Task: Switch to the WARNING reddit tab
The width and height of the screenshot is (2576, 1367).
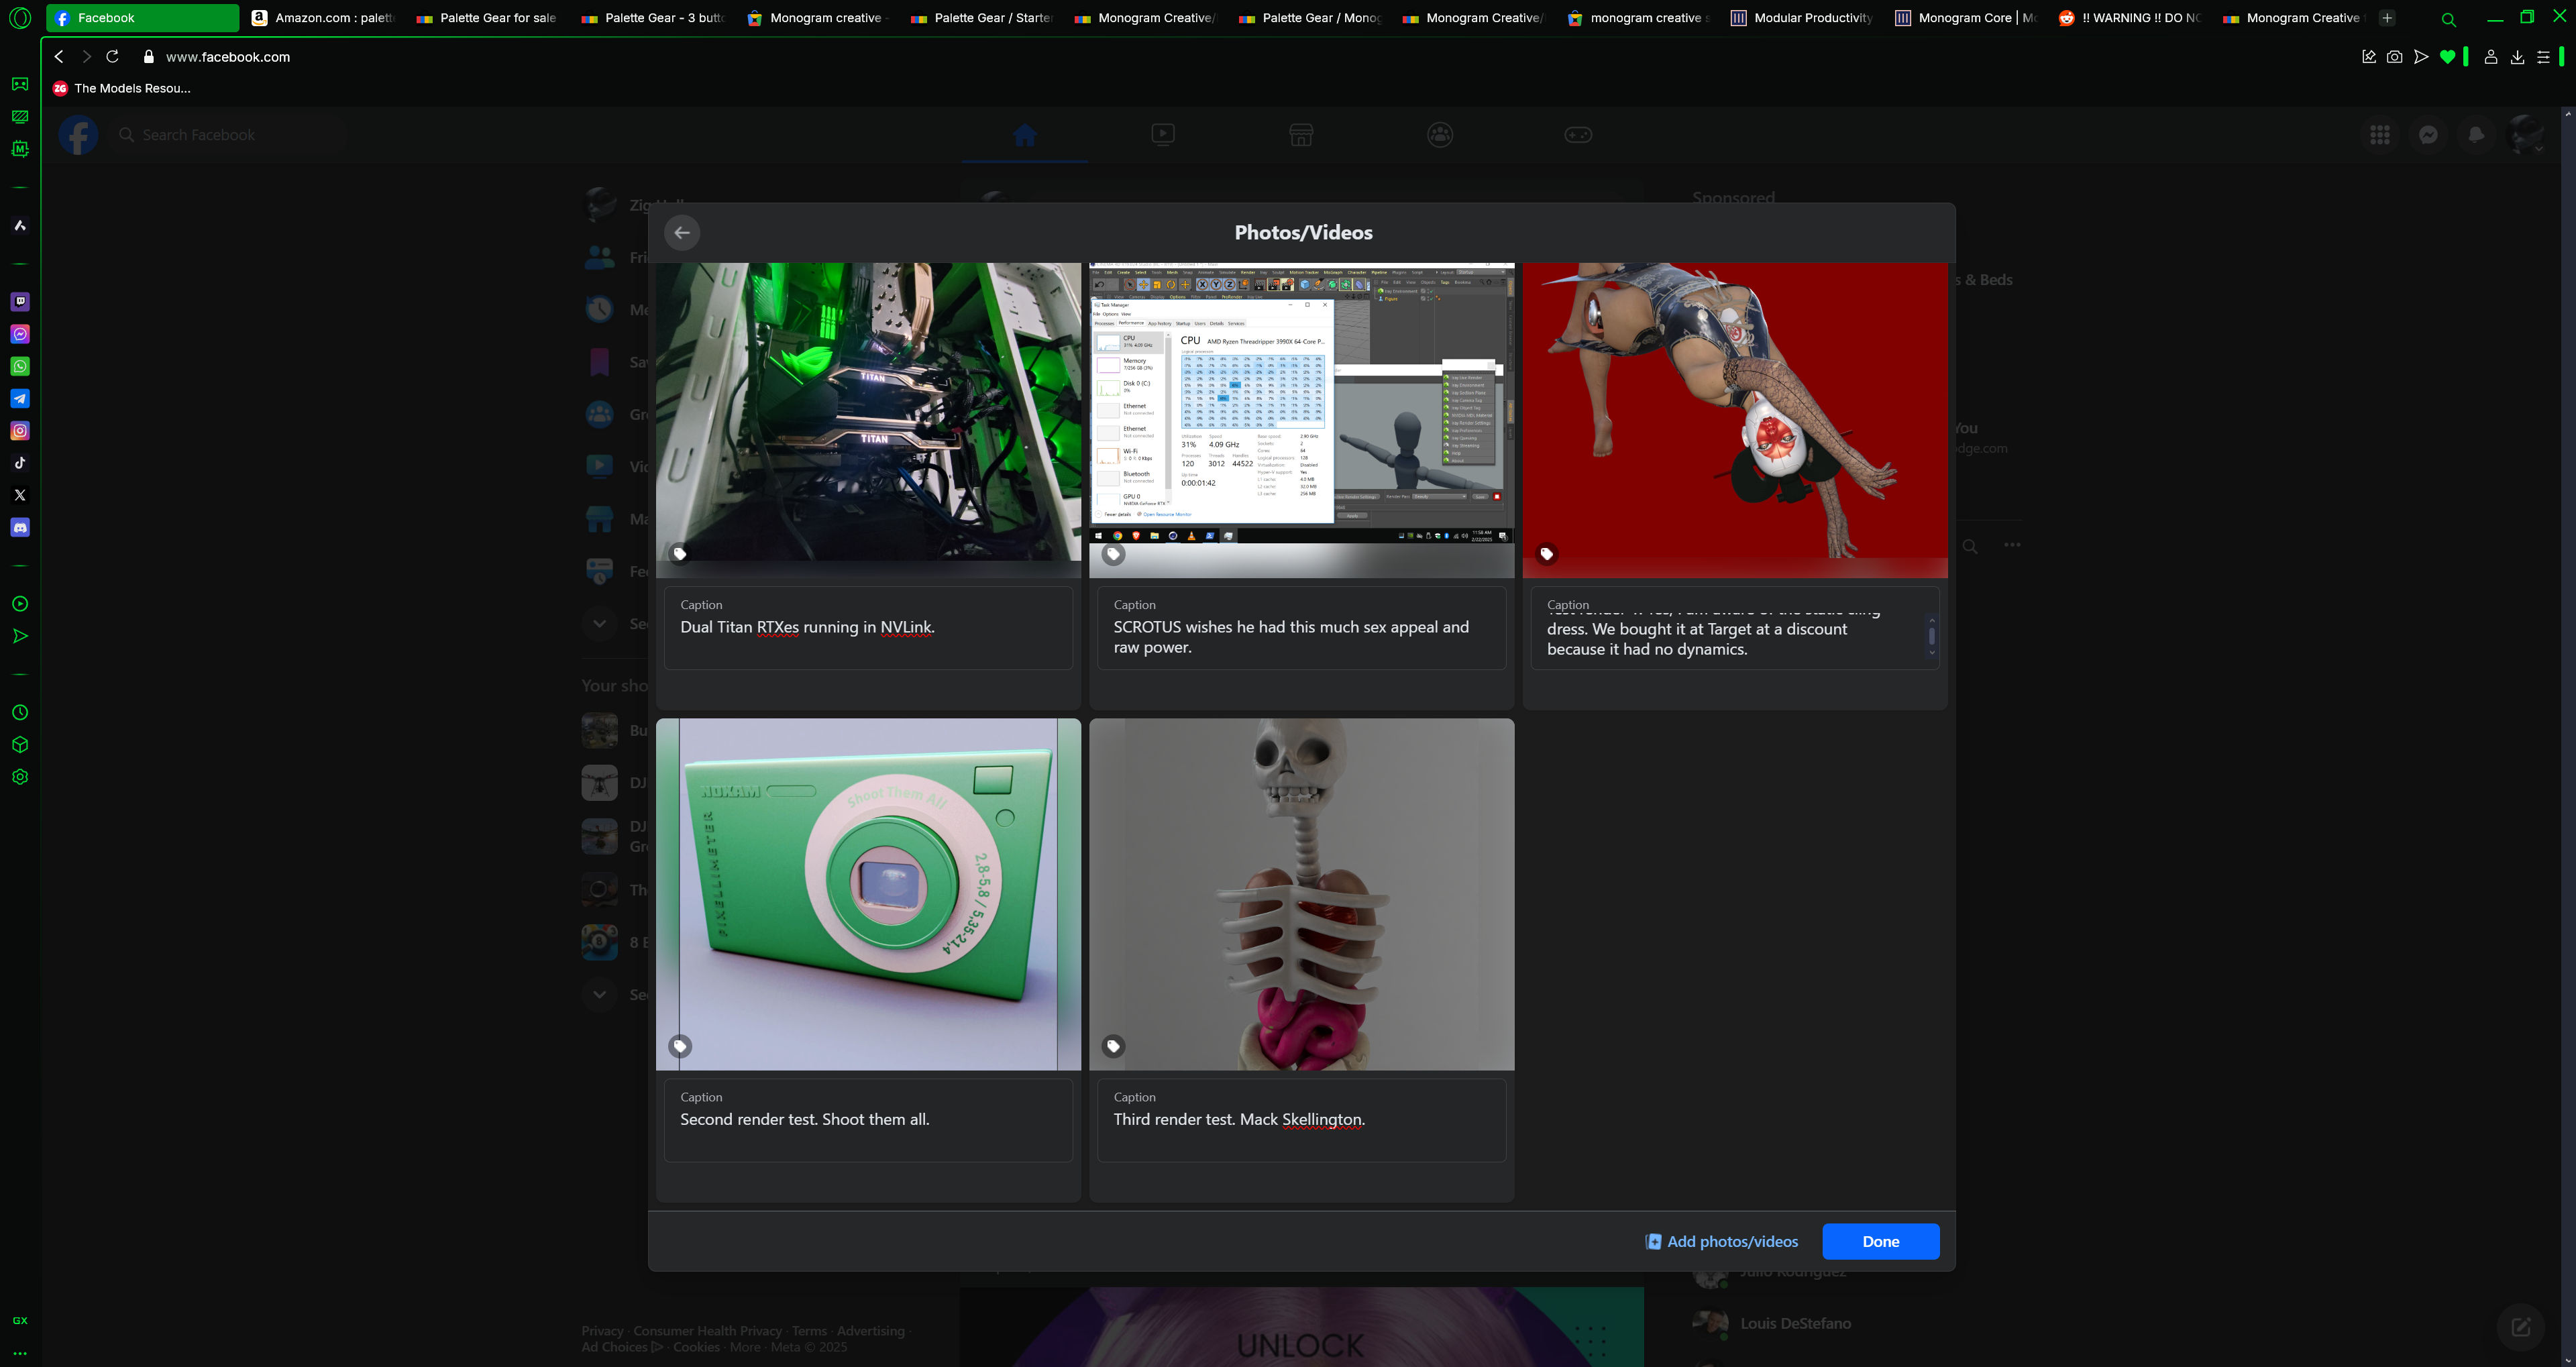Action: (x=2130, y=18)
